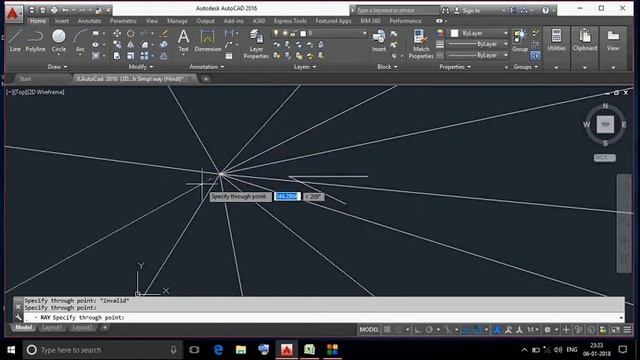The image size is (640, 360).
Task: Open the AutoCAD application menu logo
Action: (13, 13)
